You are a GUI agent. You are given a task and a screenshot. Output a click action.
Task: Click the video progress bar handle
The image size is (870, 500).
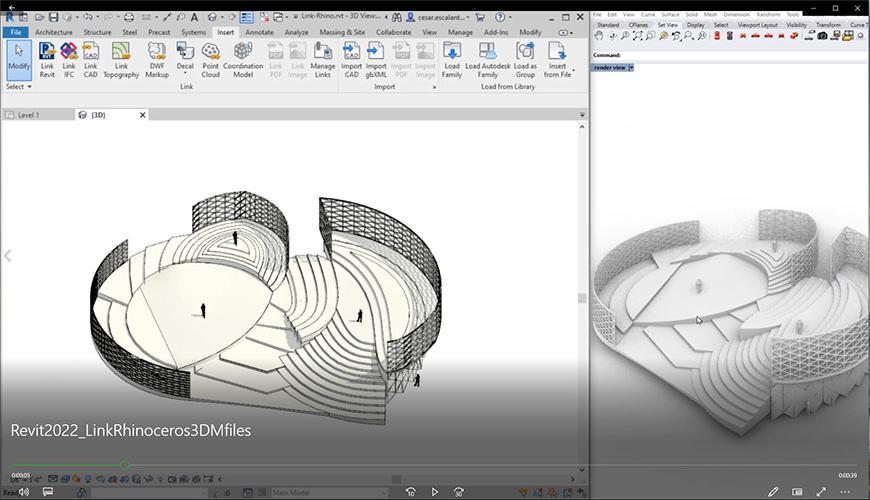pos(125,465)
